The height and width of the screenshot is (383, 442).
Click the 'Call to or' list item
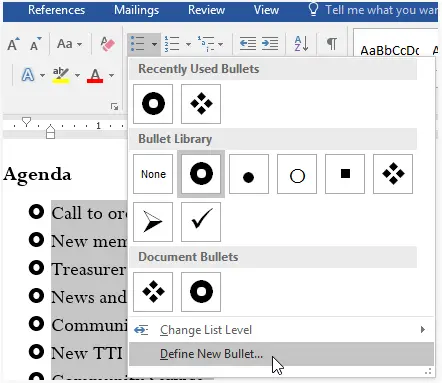tap(89, 213)
